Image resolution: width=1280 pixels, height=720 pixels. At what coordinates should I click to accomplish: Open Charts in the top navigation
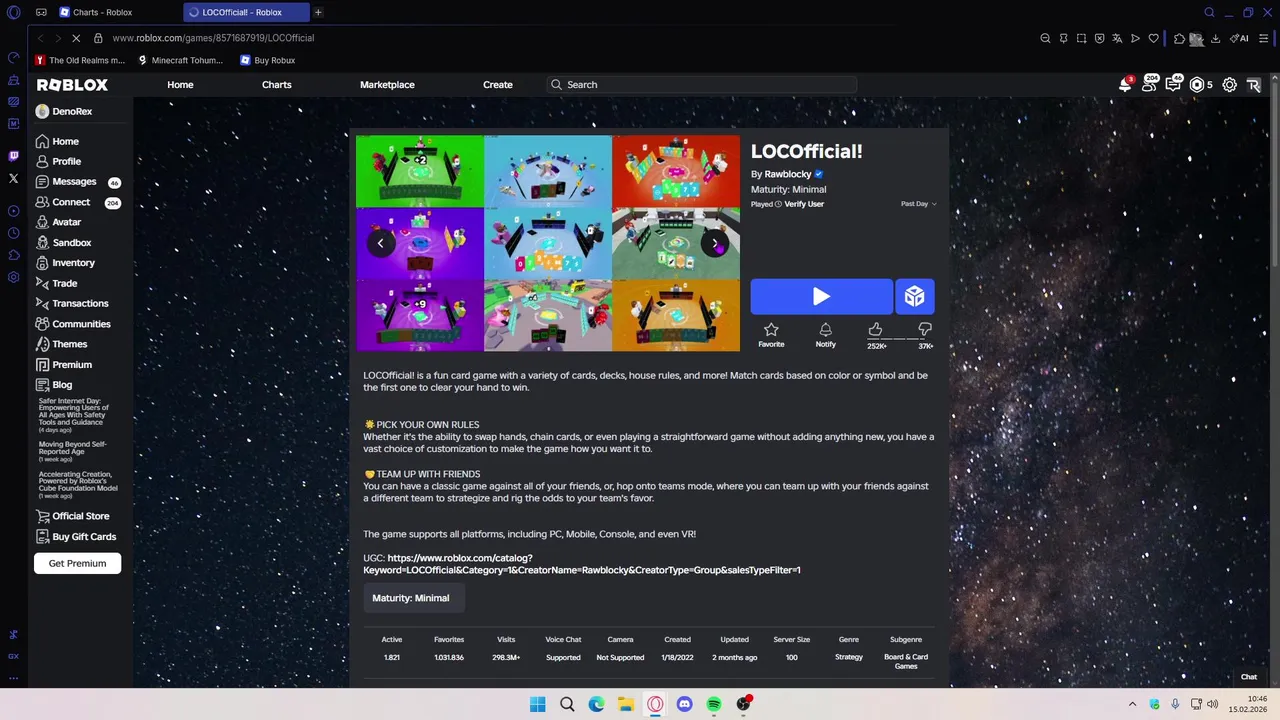277,85
